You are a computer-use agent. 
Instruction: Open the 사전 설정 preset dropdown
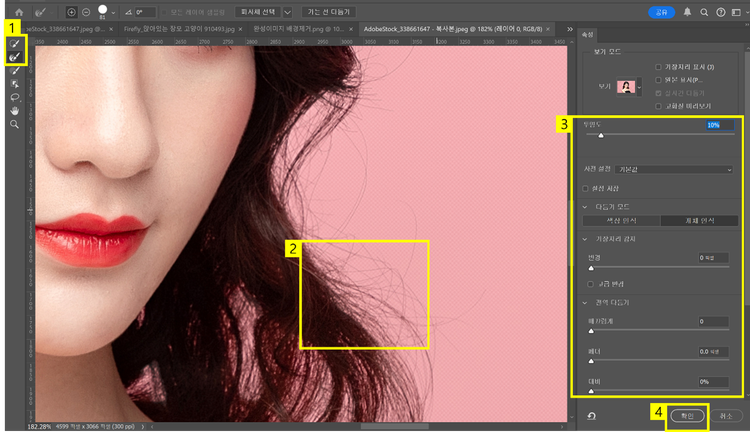674,169
